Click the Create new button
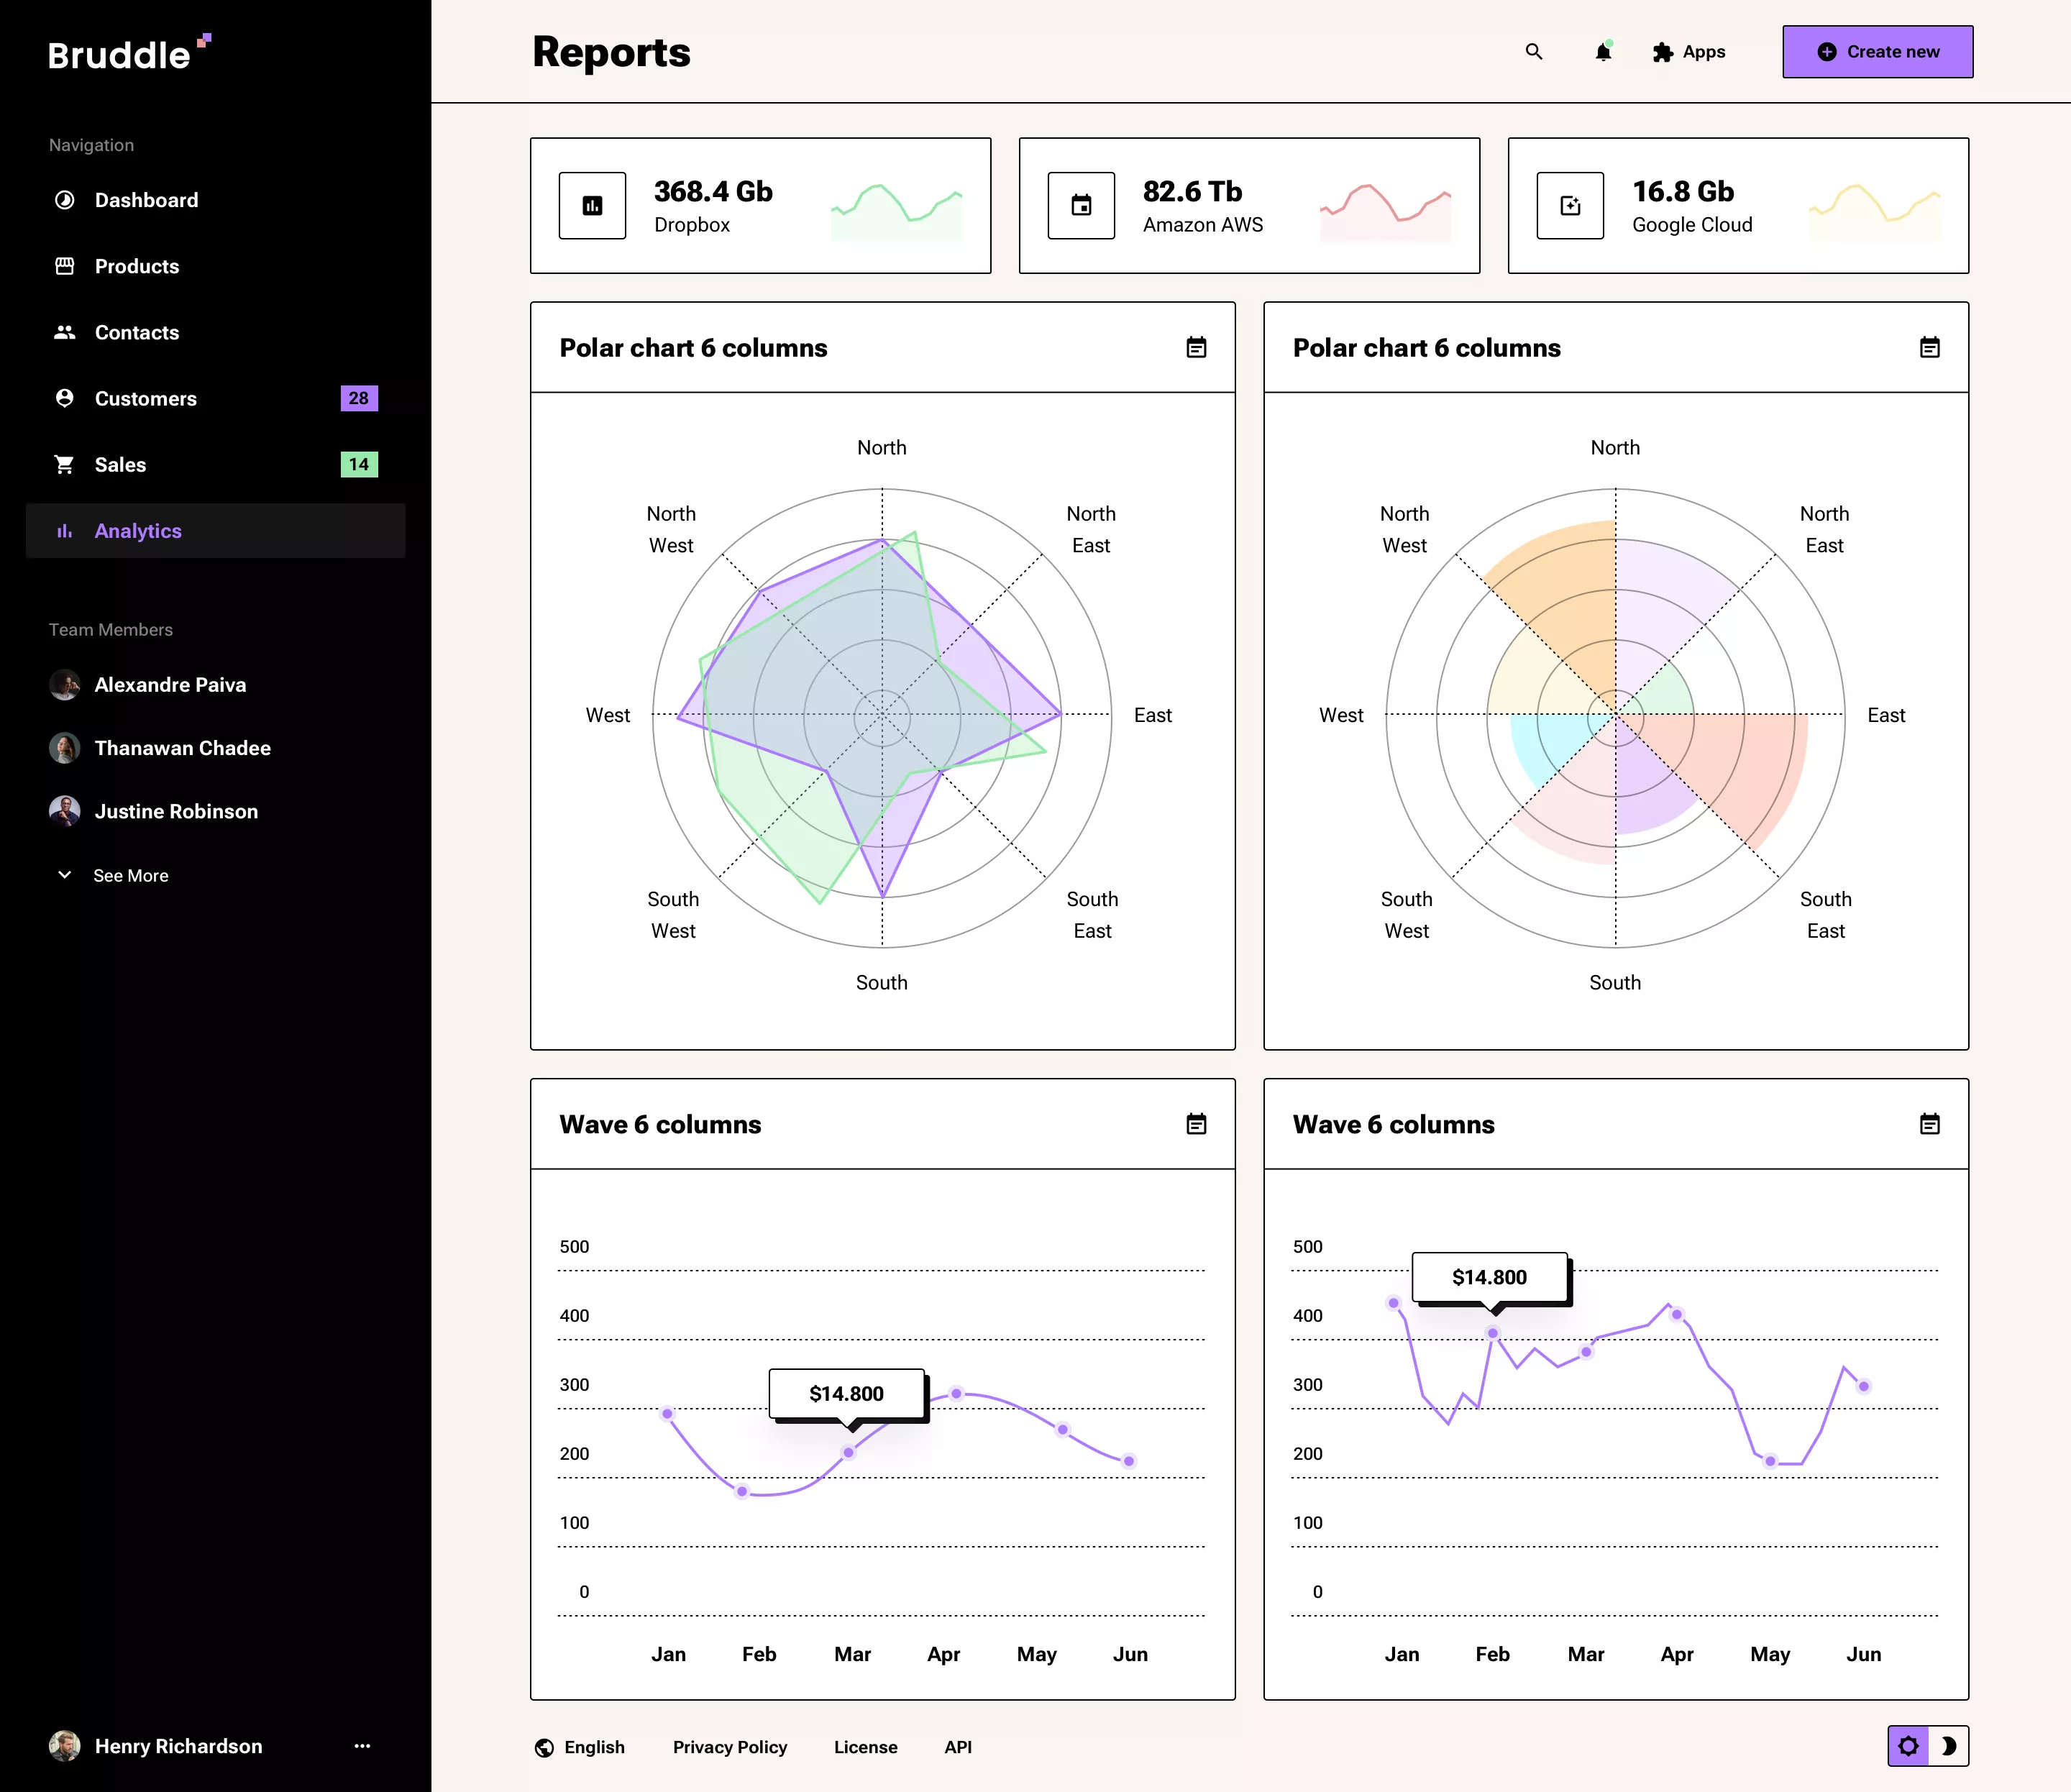The image size is (2071, 1792). (1877, 52)
